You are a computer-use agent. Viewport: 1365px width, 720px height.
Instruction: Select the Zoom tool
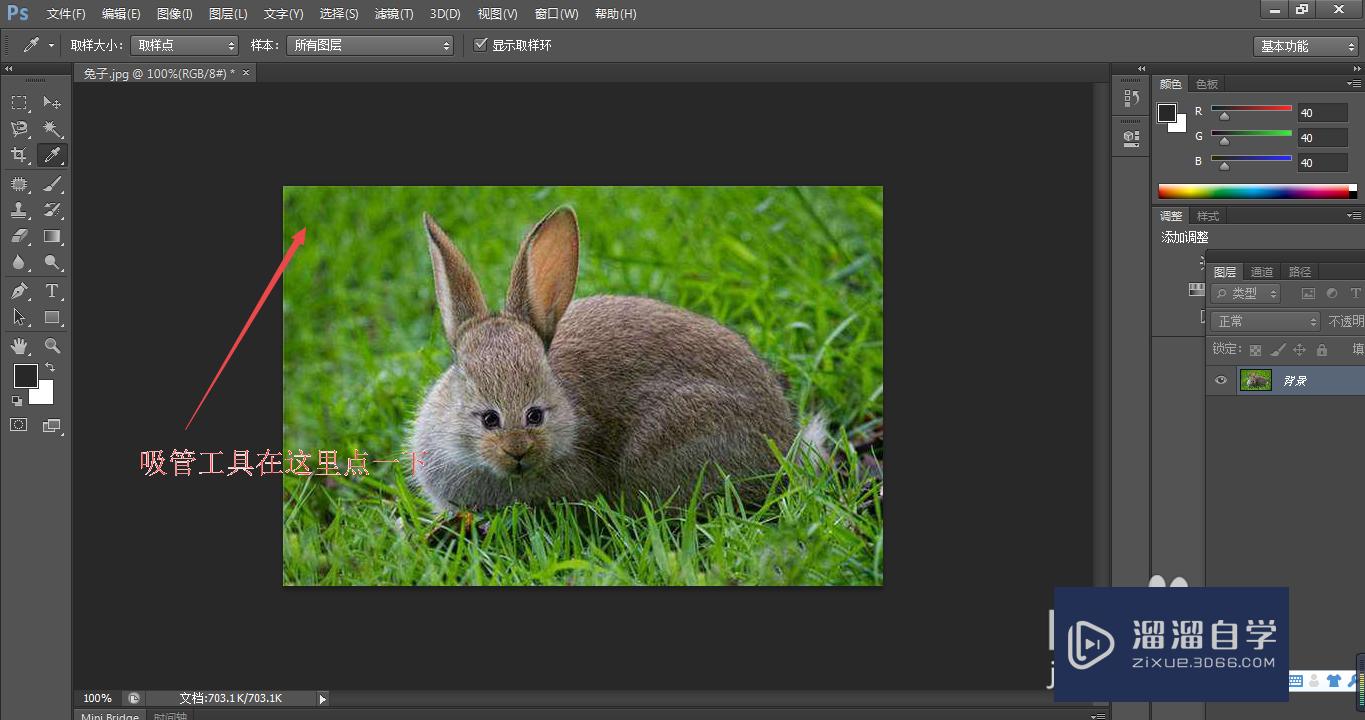click(52, 346)
